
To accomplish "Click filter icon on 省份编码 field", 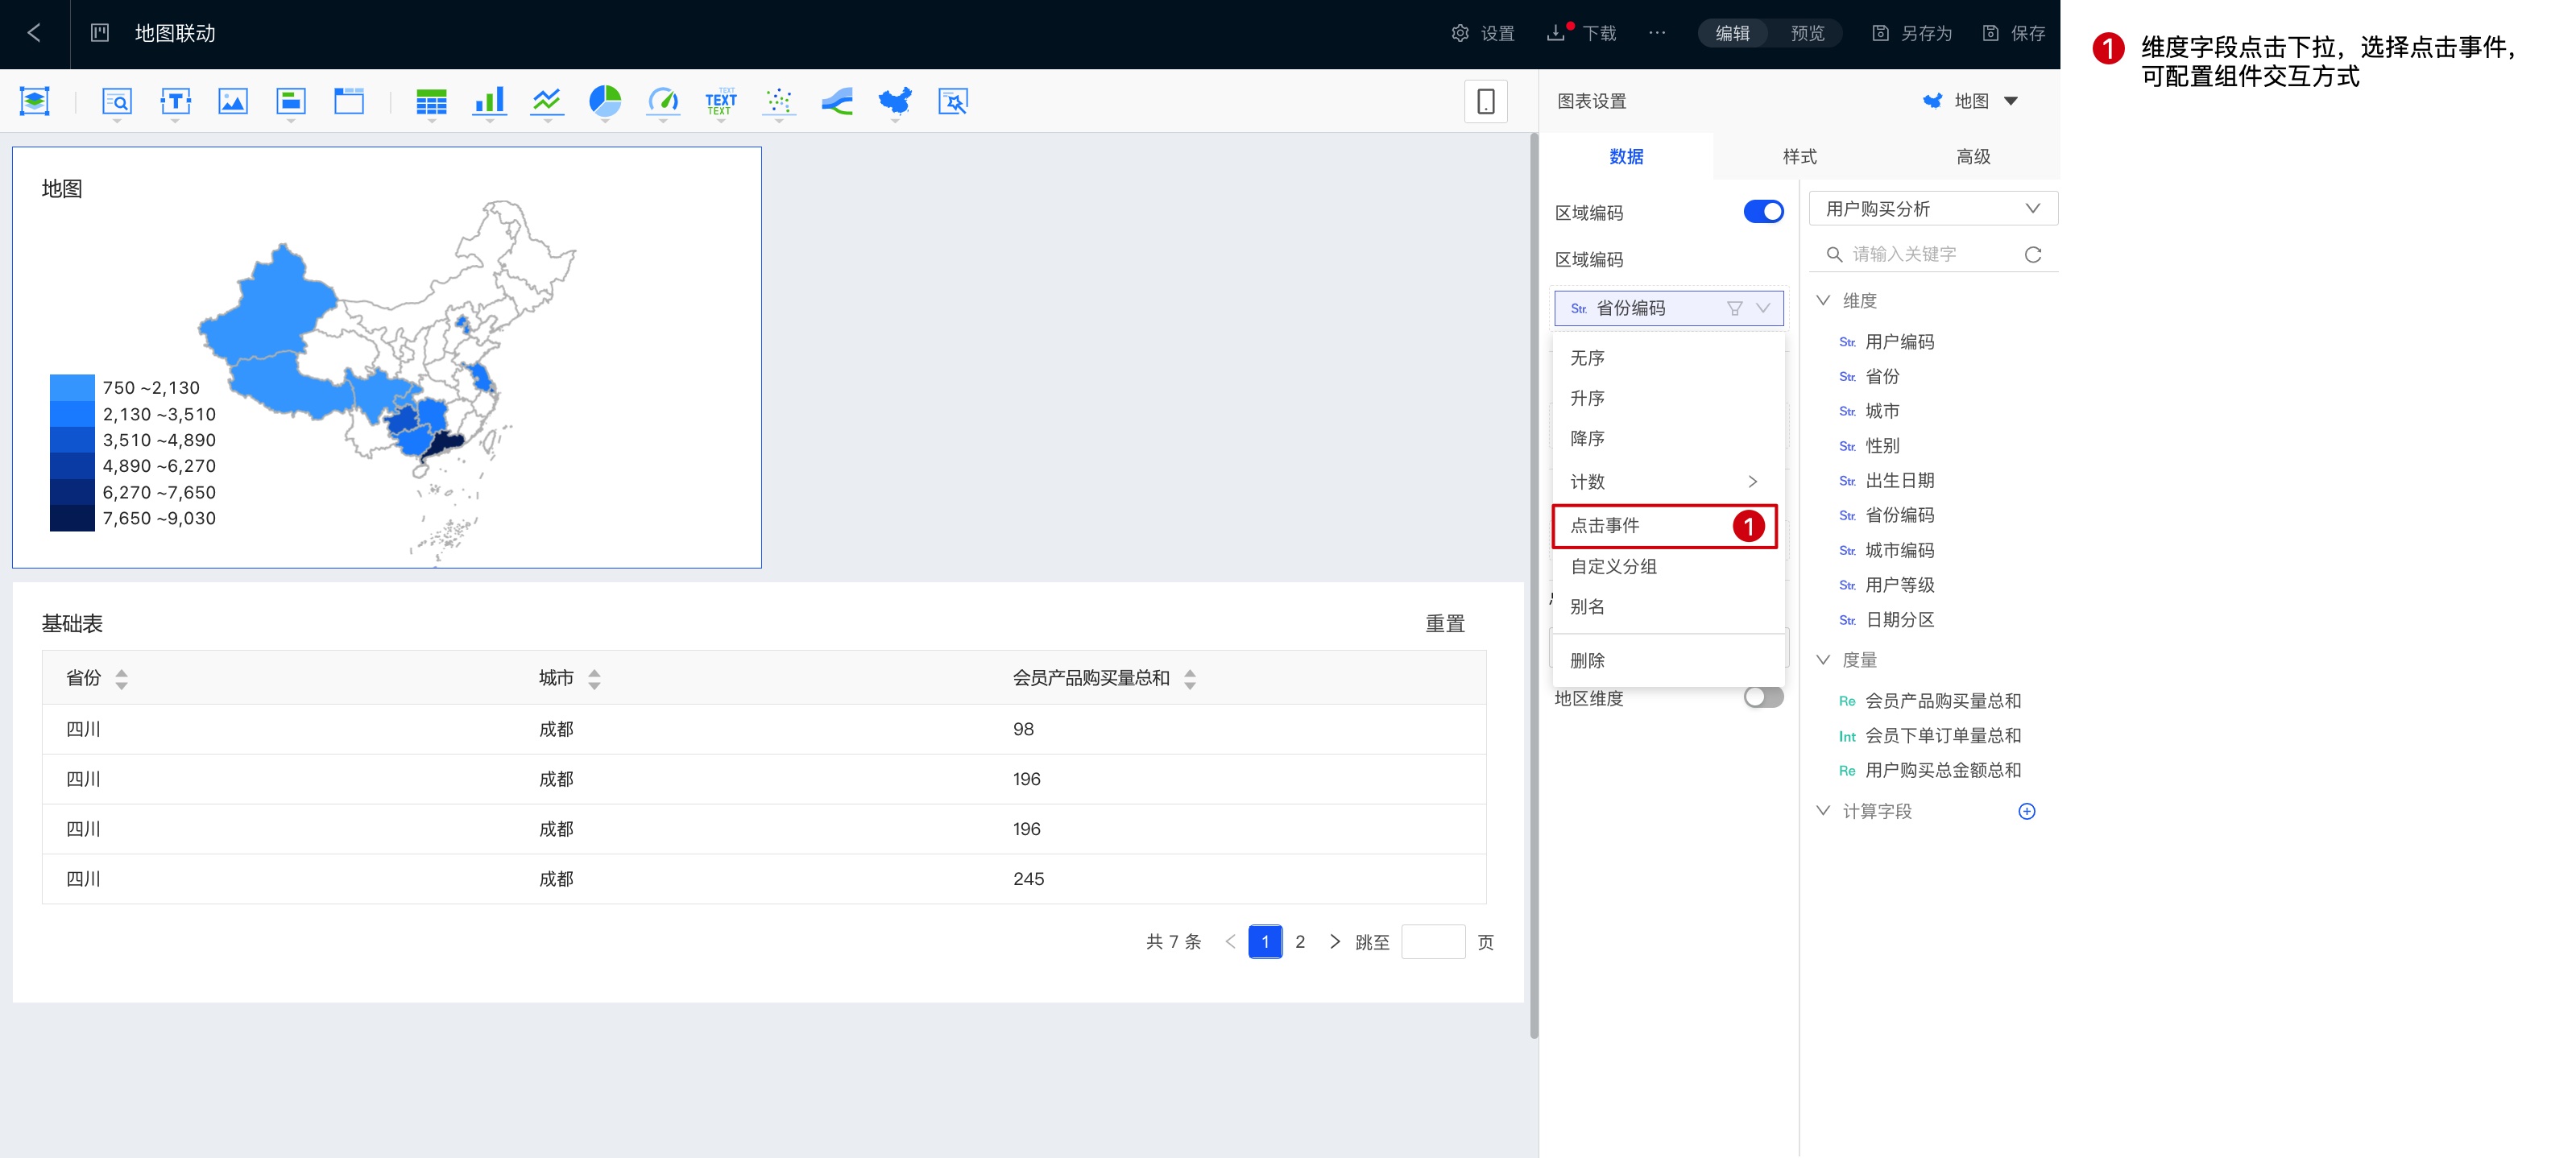I will point(1735,308).
